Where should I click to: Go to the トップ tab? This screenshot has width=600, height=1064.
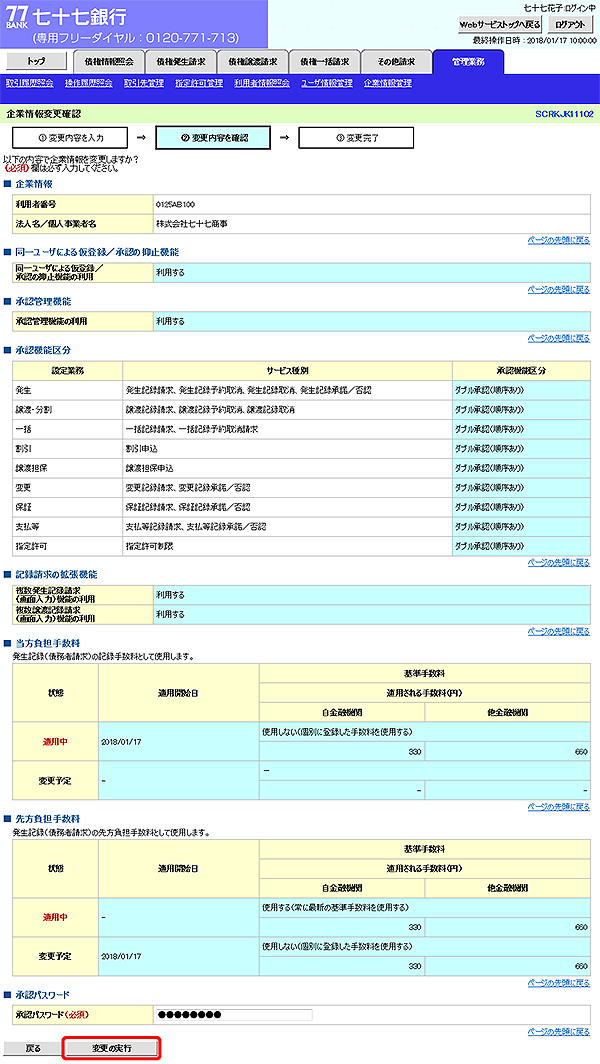point(37,61)
